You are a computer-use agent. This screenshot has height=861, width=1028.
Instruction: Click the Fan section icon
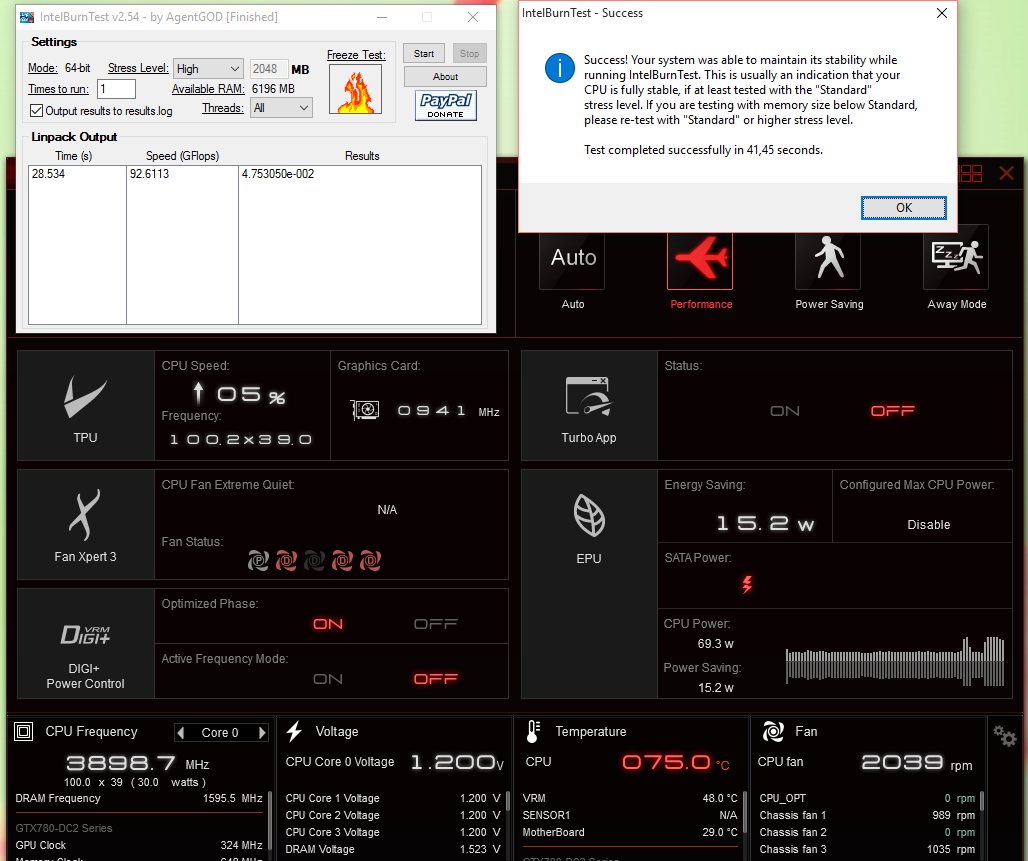[773, 731]
